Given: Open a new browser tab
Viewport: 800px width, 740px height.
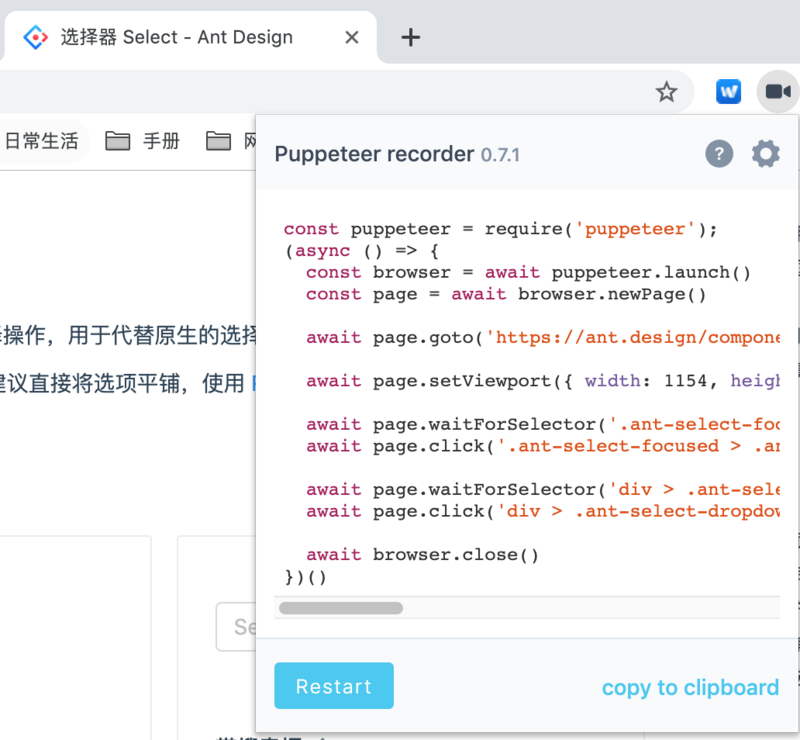Looking at the screenshot, I should [411, 37].
